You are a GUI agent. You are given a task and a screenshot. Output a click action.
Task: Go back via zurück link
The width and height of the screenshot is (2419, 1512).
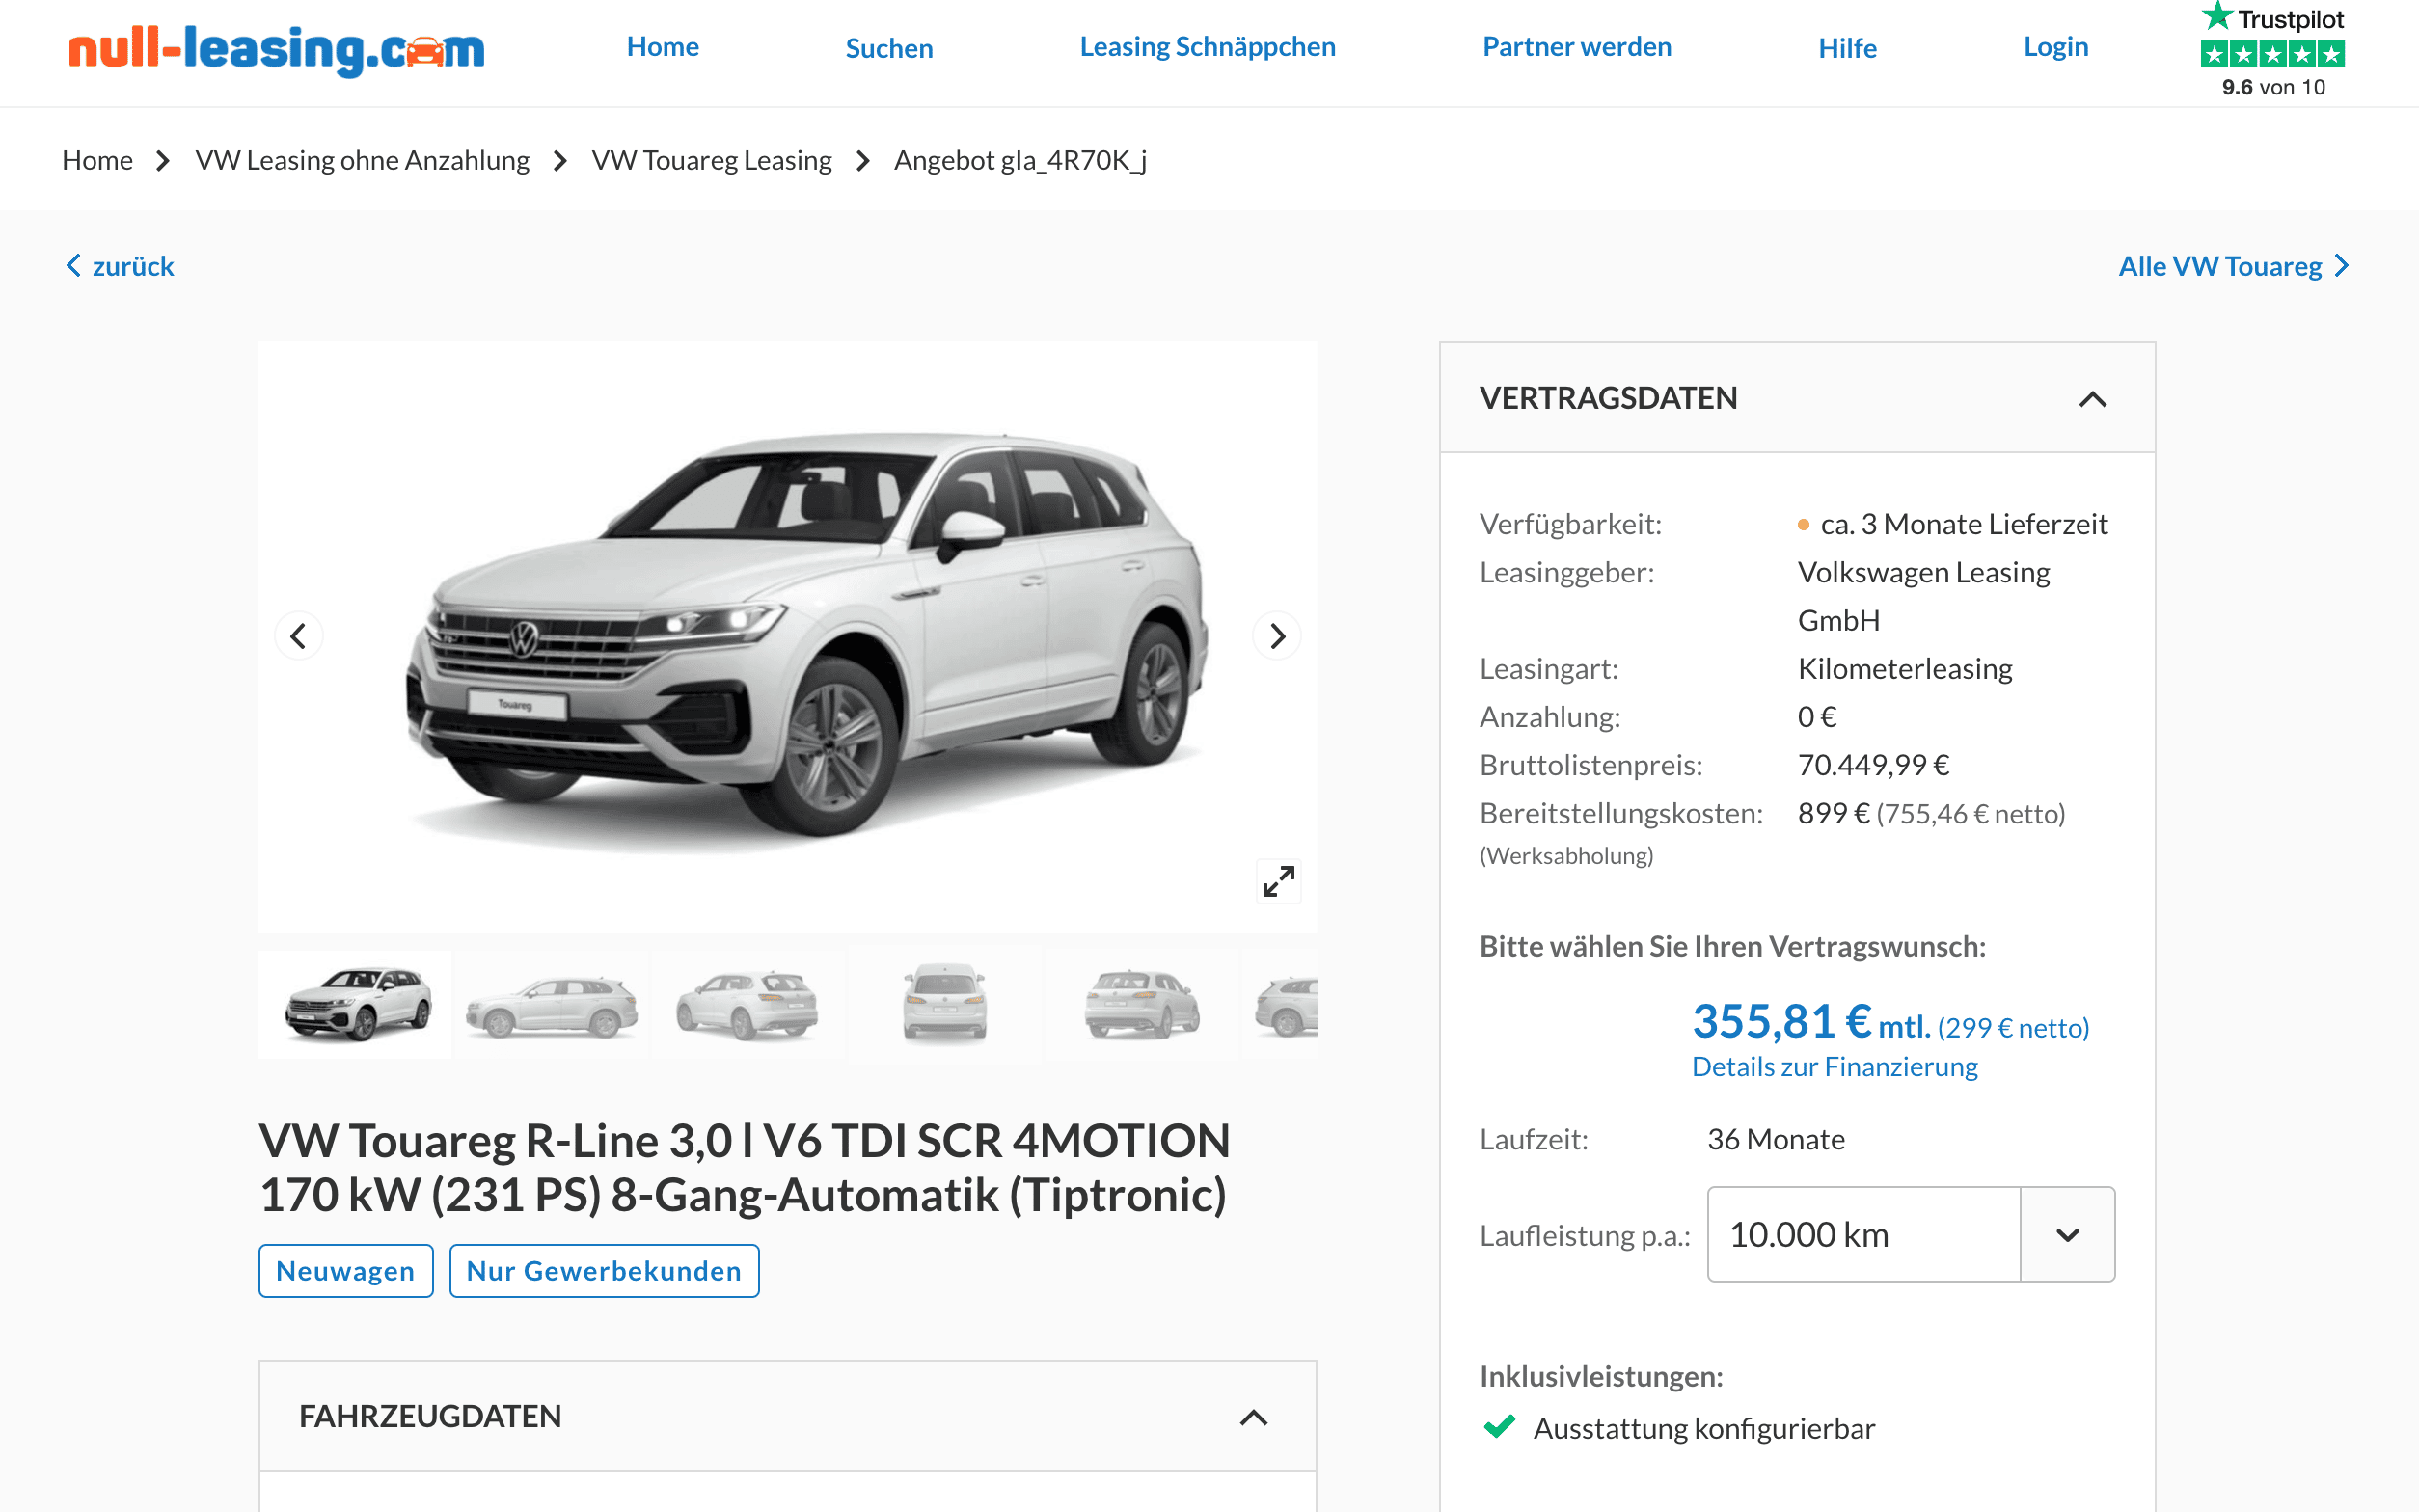click(120, 266)
